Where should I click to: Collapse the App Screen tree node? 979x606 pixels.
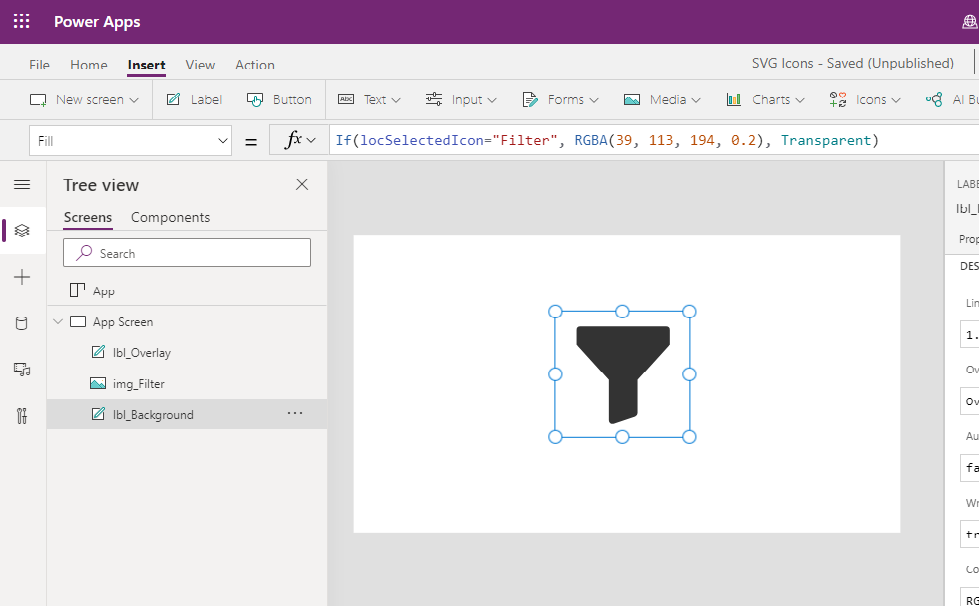coord(58,321)
